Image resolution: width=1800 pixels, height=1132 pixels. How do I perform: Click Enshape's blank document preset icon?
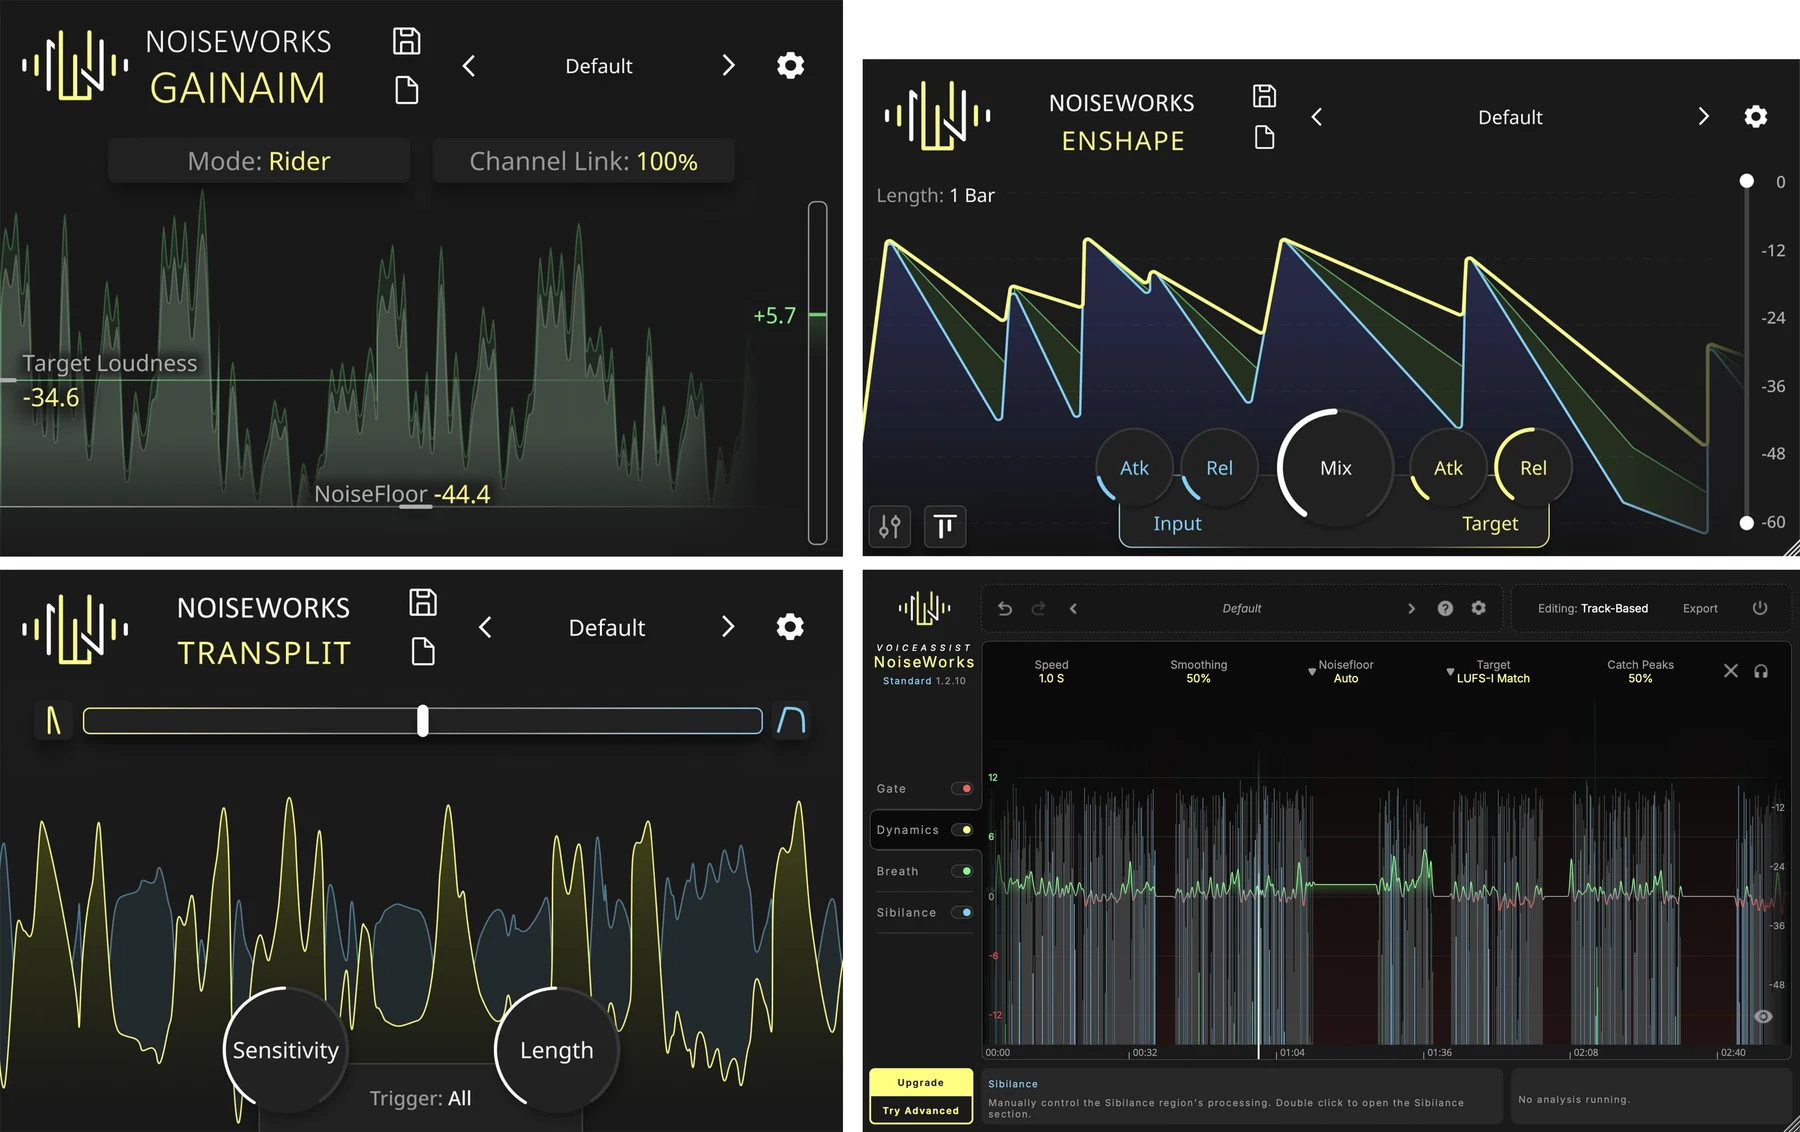(x=1264, y=137)
